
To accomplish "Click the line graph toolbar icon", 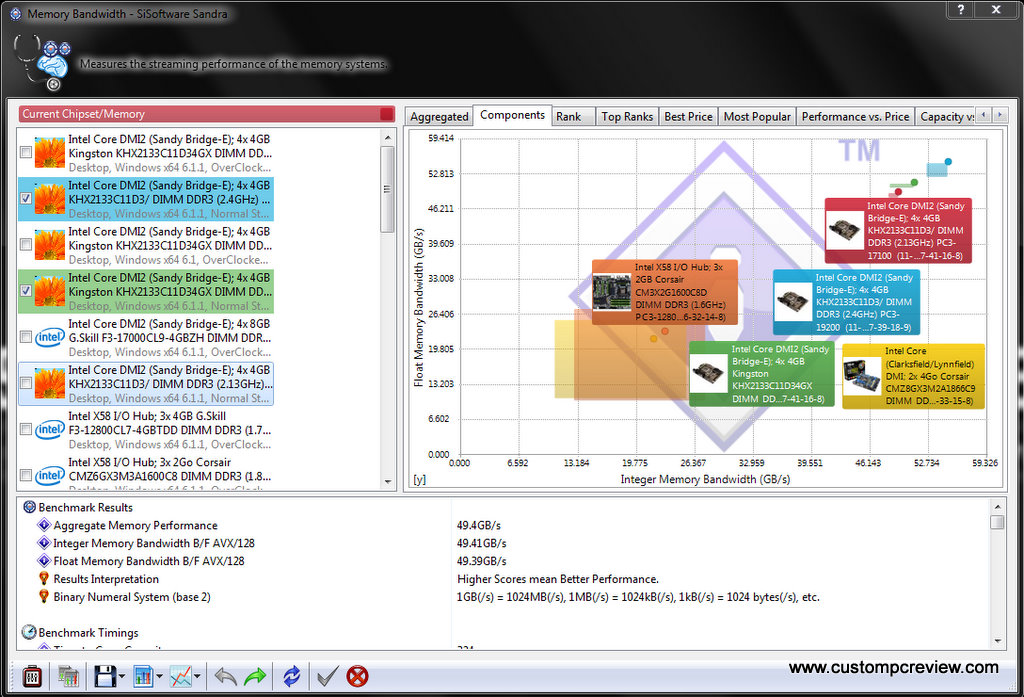I will [180, 676].
